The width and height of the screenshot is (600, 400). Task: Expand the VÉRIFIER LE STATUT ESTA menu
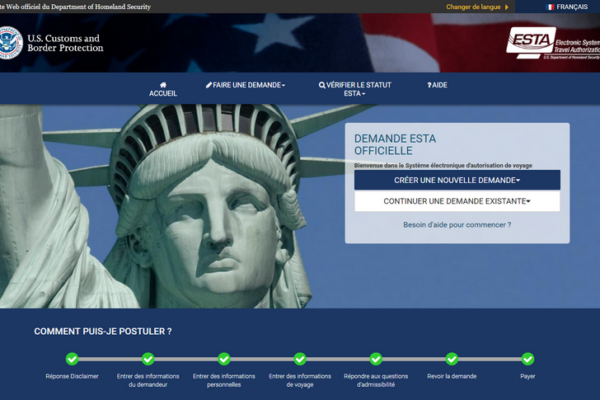coord(355,89)
